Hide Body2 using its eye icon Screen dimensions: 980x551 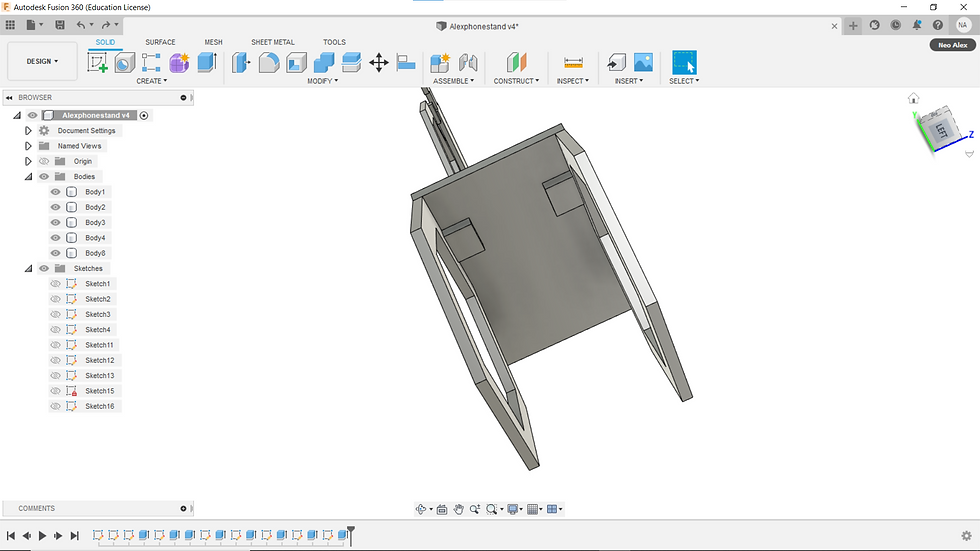tap(56, 207)
